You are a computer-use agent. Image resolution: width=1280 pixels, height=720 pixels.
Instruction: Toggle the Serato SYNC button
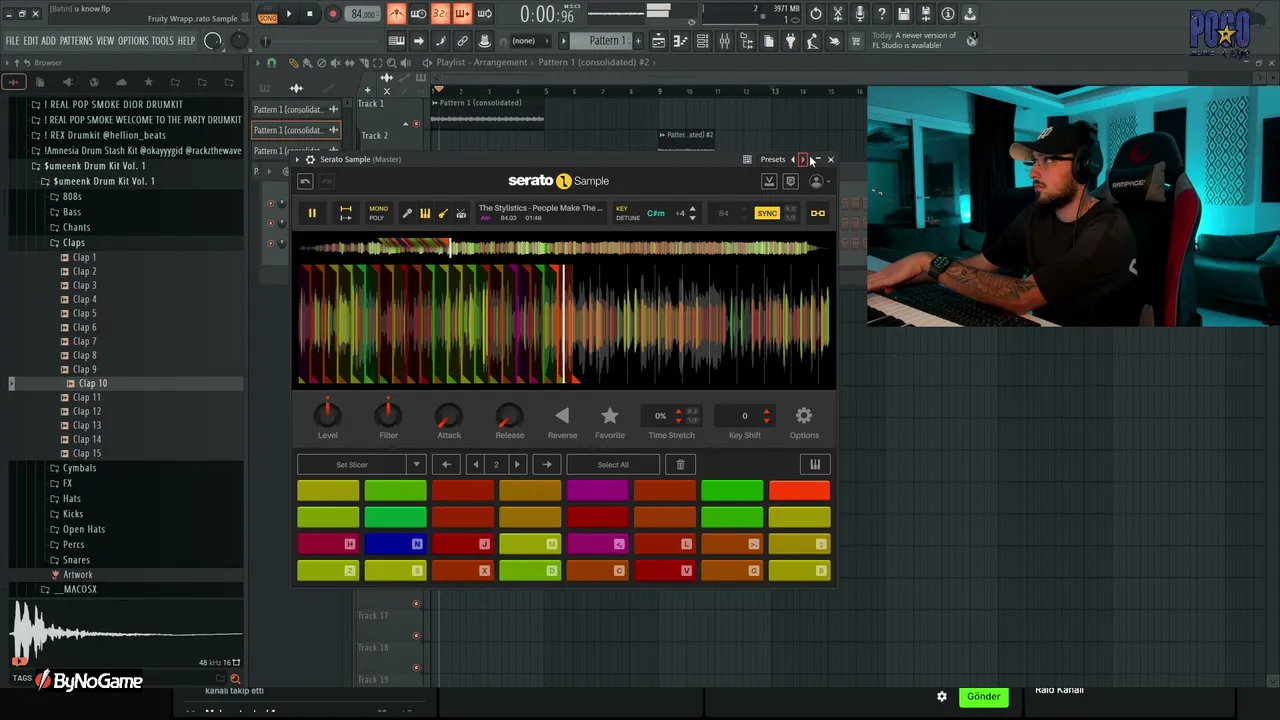[x=767, y=213]
